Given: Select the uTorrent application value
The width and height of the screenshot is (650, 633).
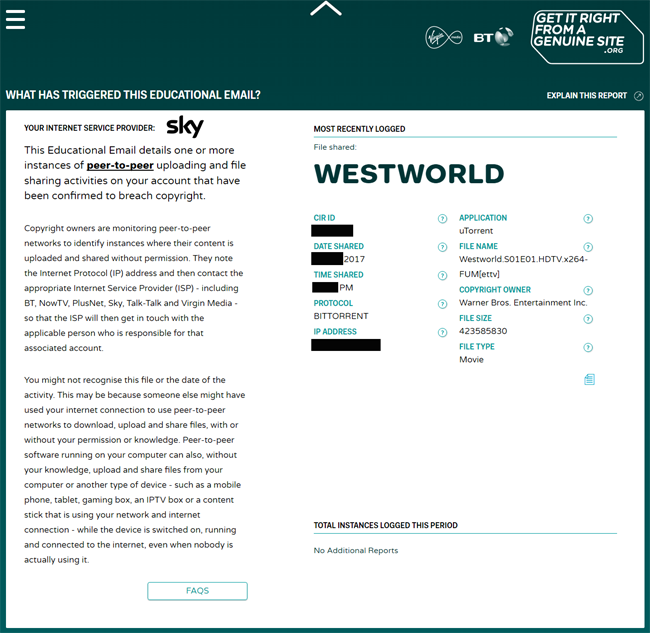Looking at the screenshot, I should (x=476, y=231).
